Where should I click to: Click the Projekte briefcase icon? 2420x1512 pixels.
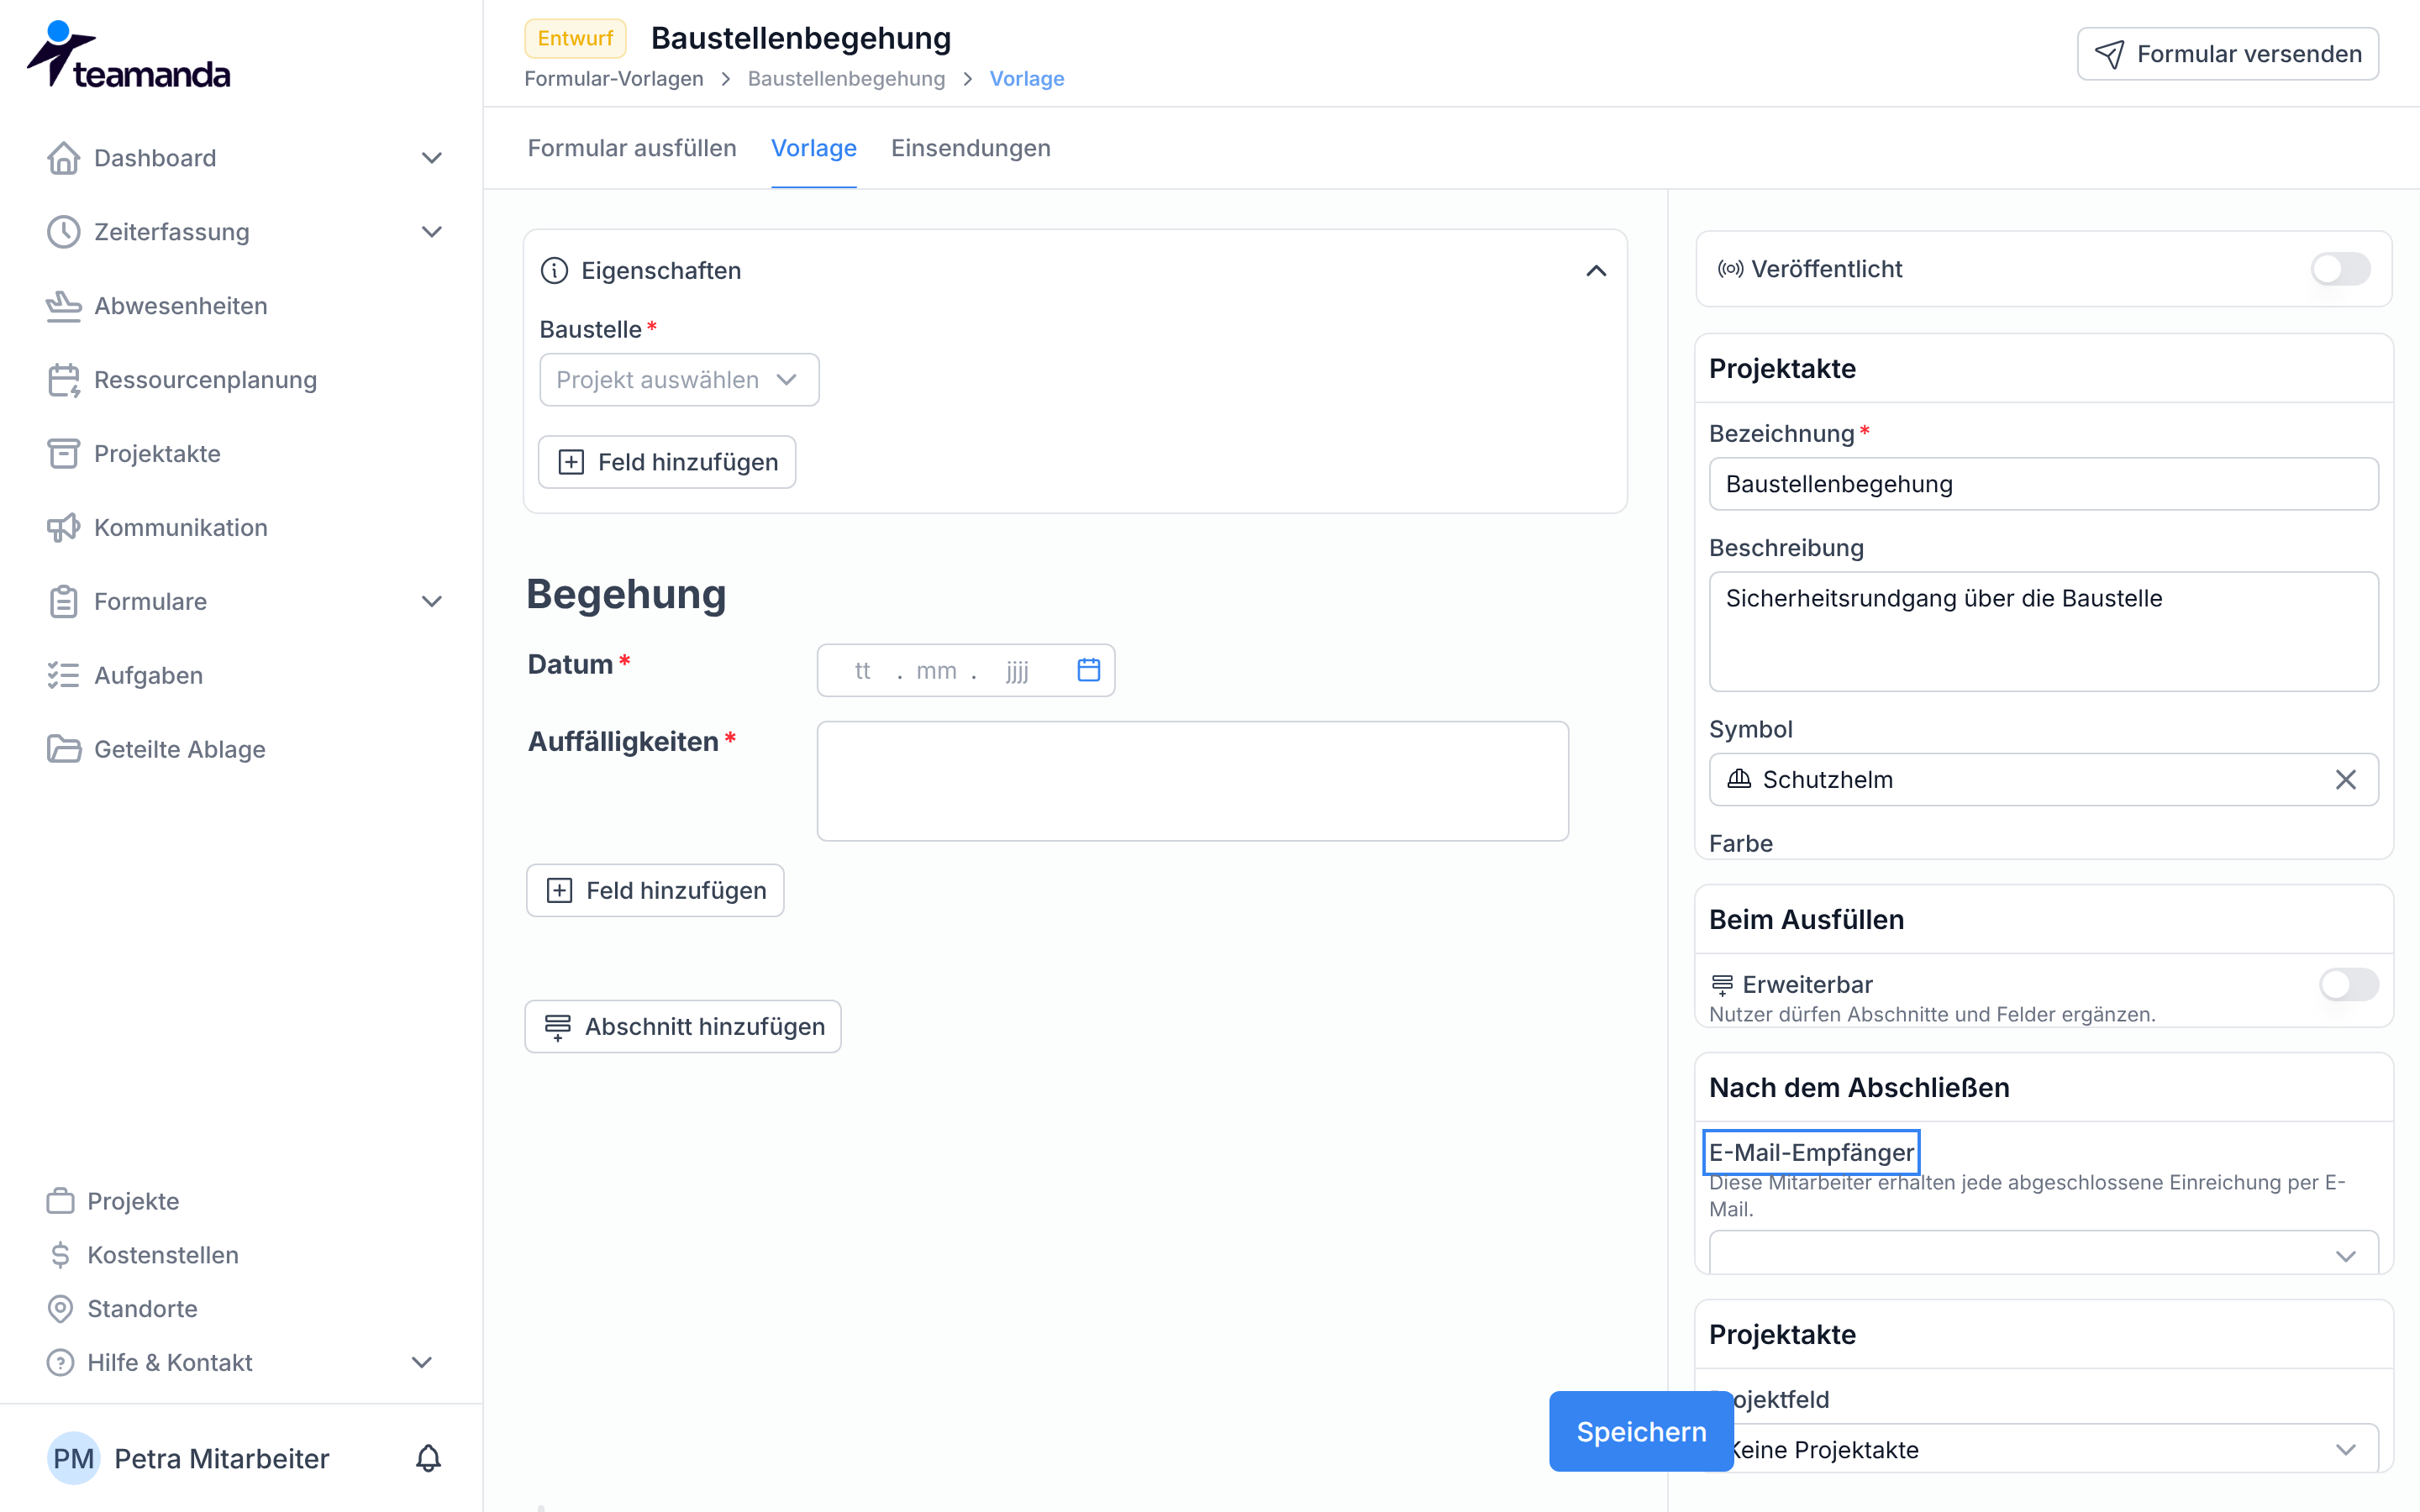click(61, 1201)
